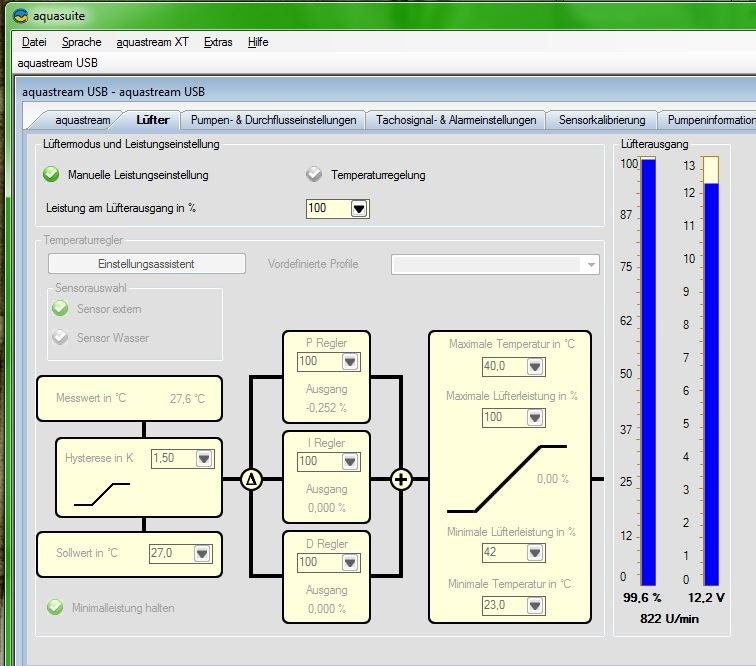Click the 0,00 % ramp output value
The height and width of the screenshot is (666, 756).
point(553,479)
